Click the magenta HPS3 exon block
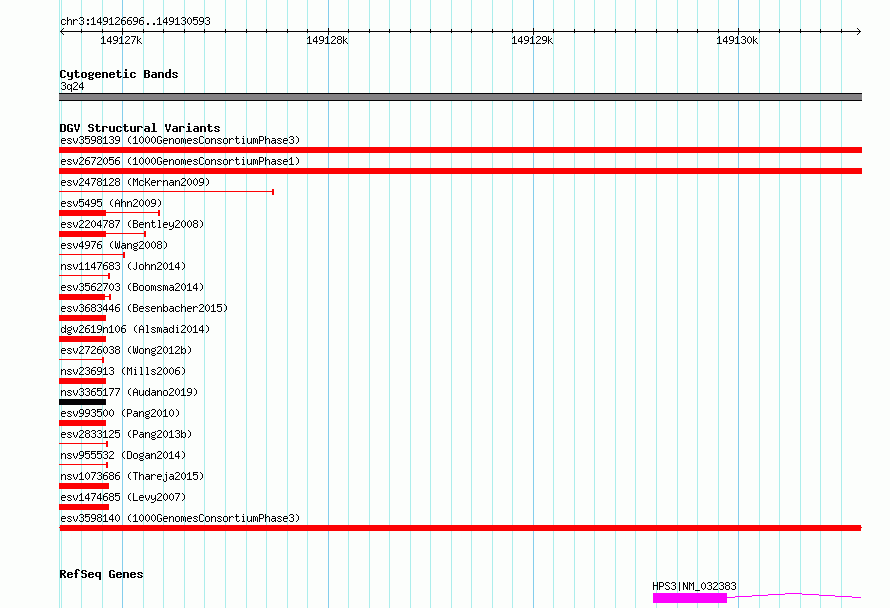This screenshot has height=608, width=890. click(690, 598)
